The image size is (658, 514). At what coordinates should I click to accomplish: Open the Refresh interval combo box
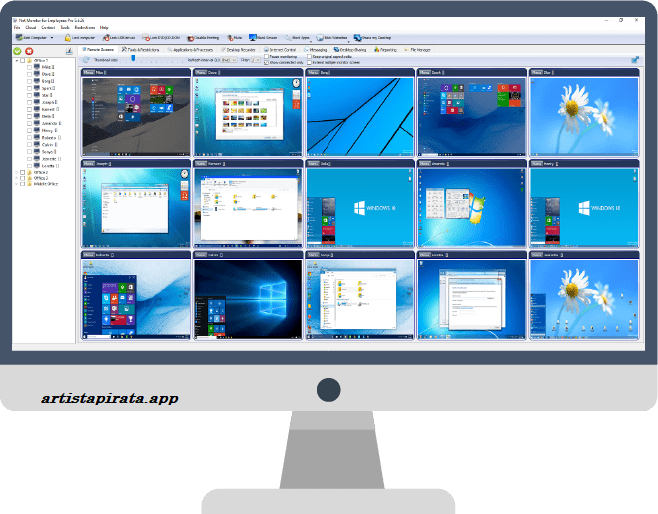(x=229, y=60)
